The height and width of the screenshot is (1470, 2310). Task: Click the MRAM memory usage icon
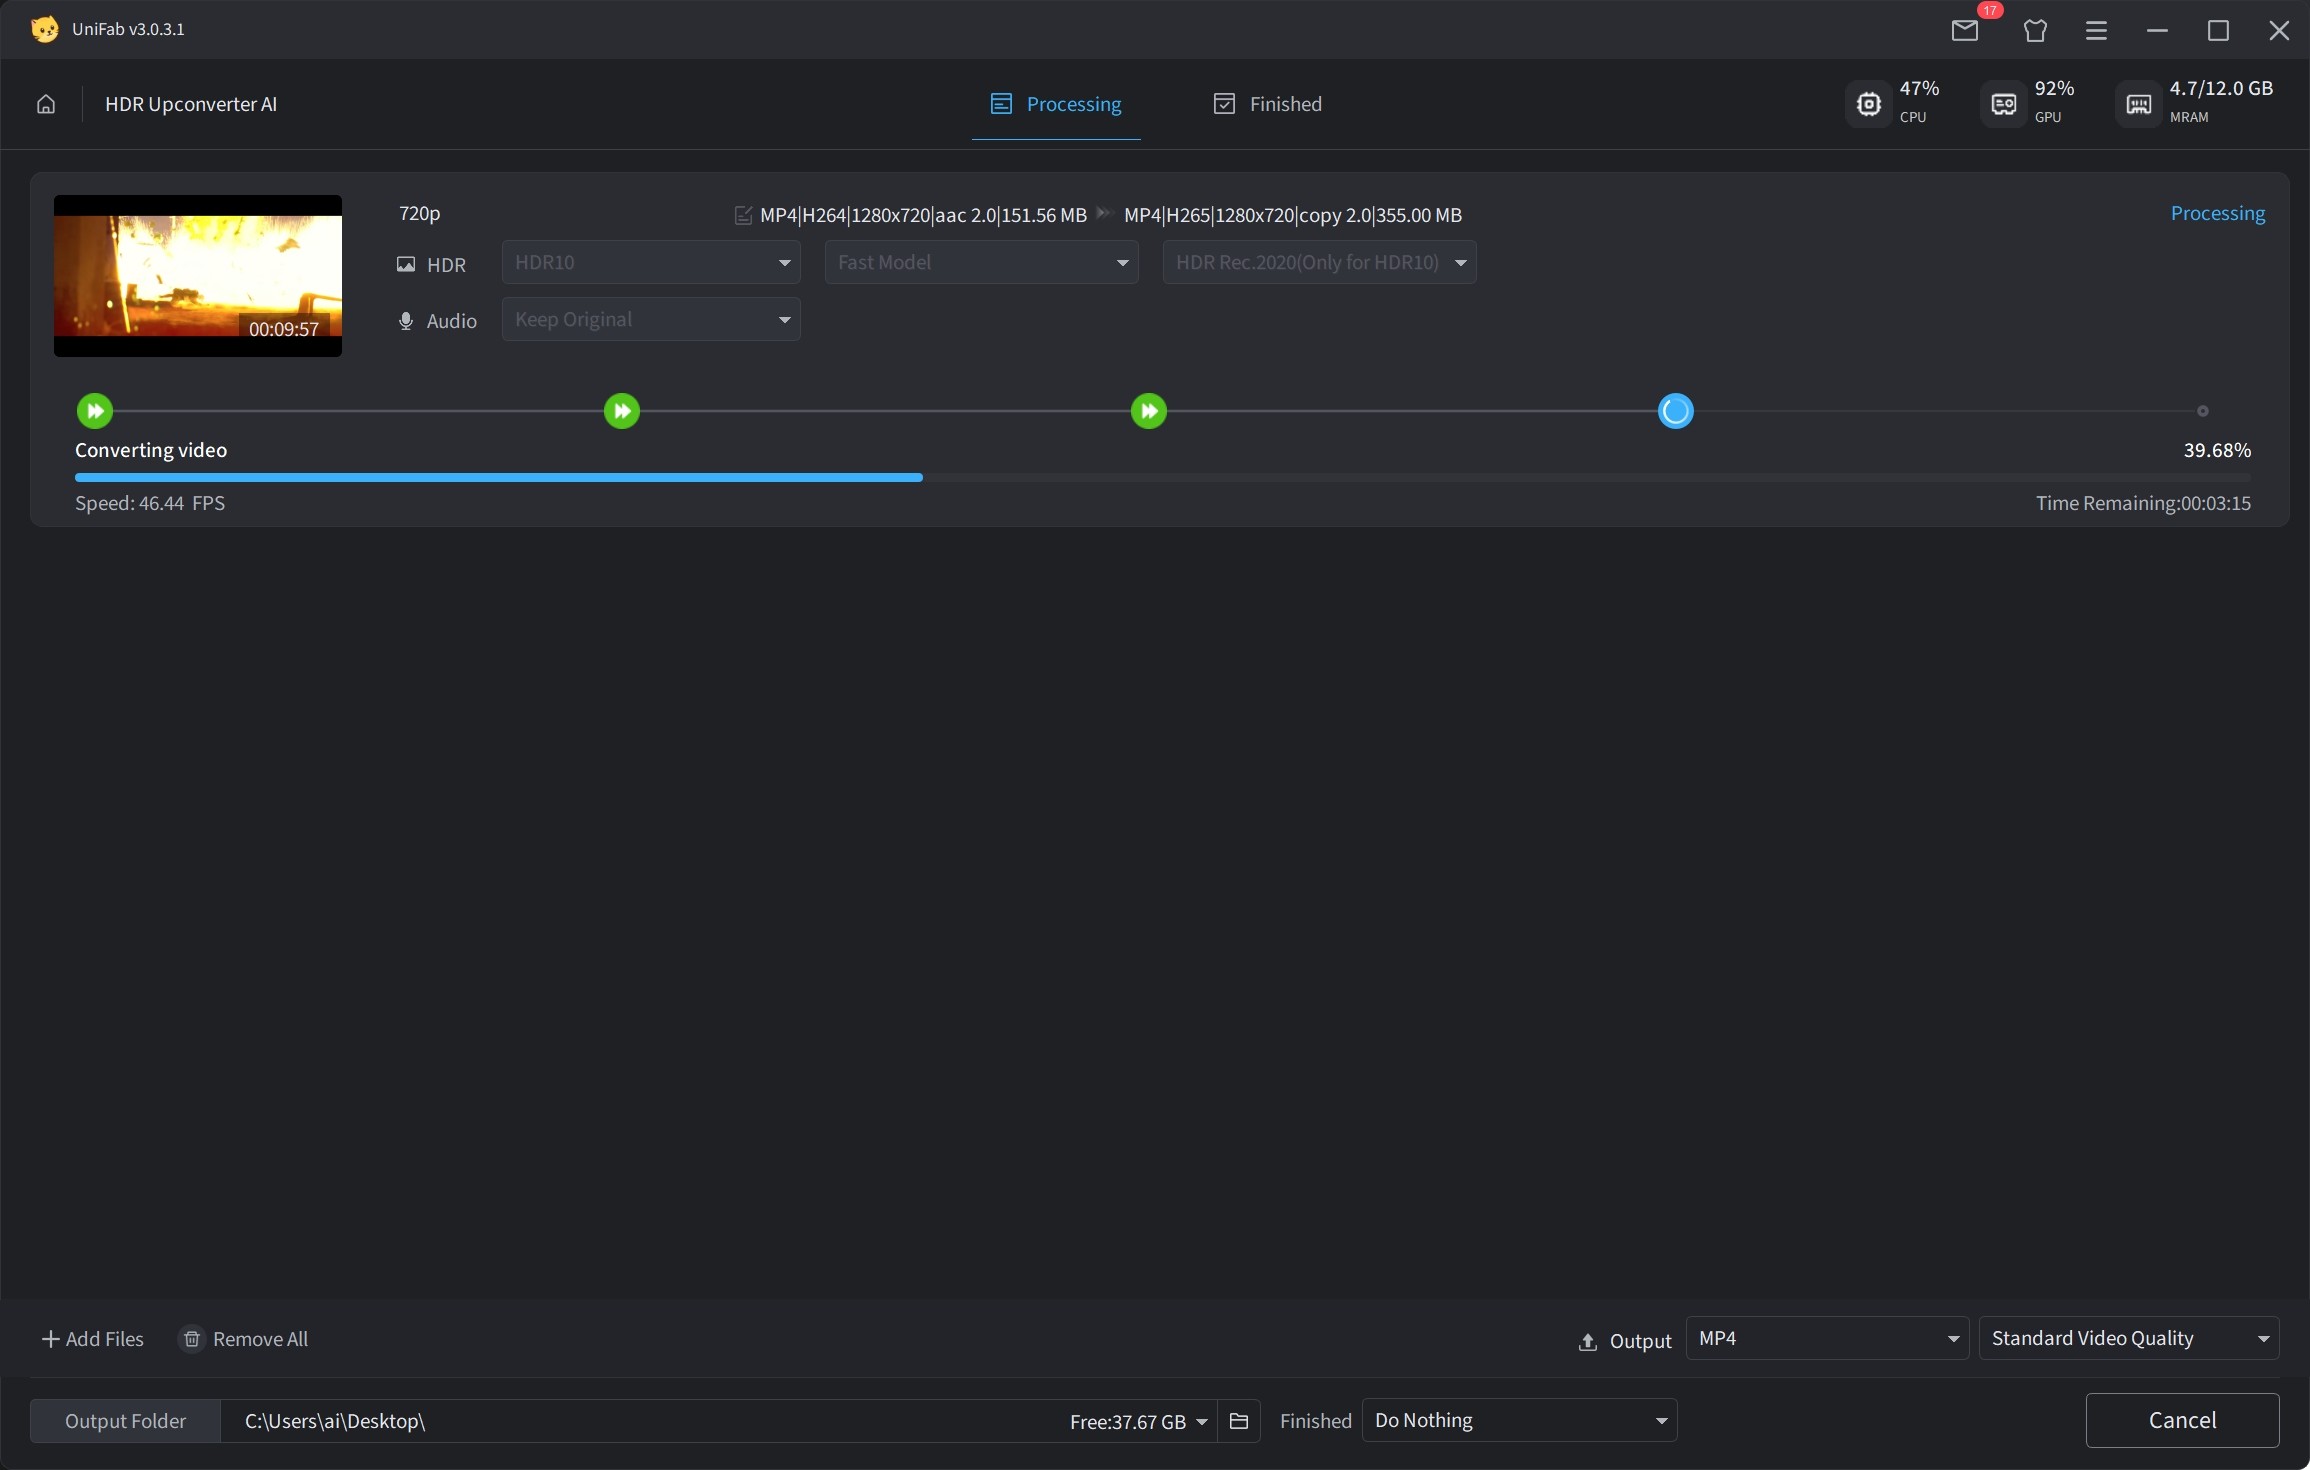pos(2138,104)
